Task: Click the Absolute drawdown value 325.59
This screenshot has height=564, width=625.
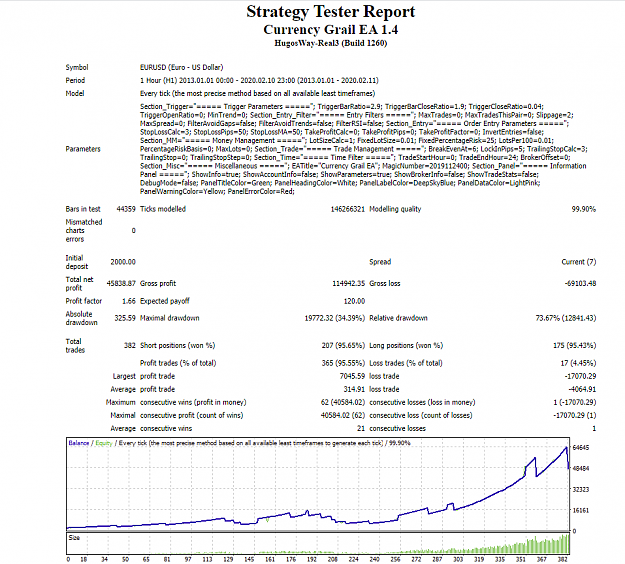Action: tap(125, 318)
